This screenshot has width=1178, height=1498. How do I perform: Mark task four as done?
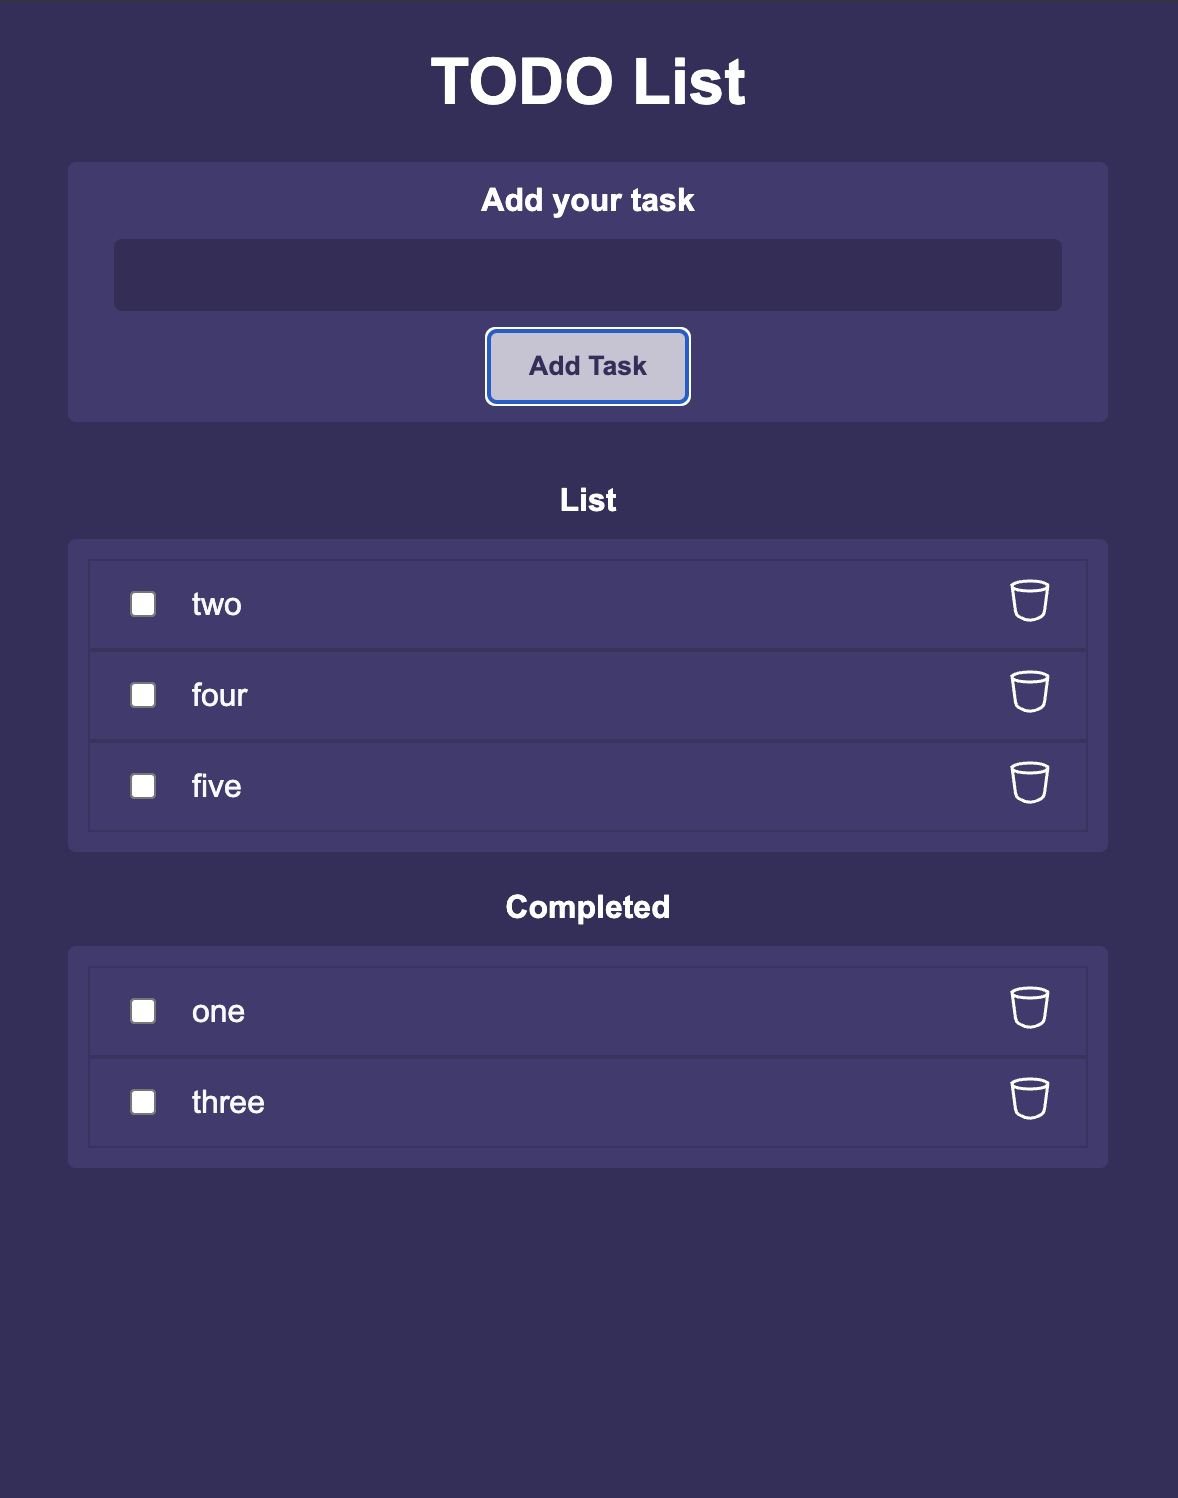click(143, 695)
